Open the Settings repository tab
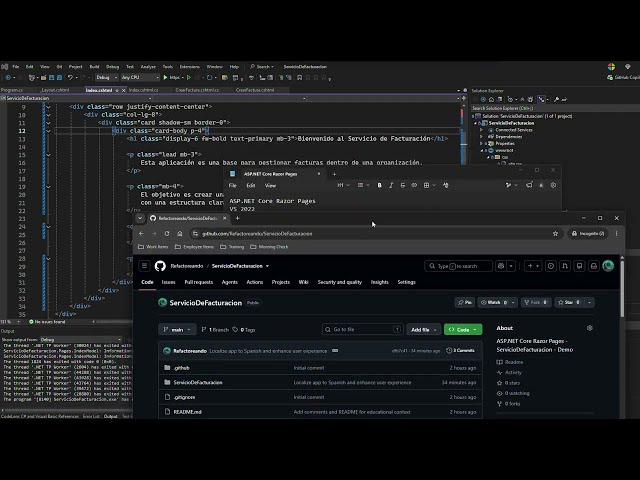The image size is (640, 480). [x=407, y=282]
